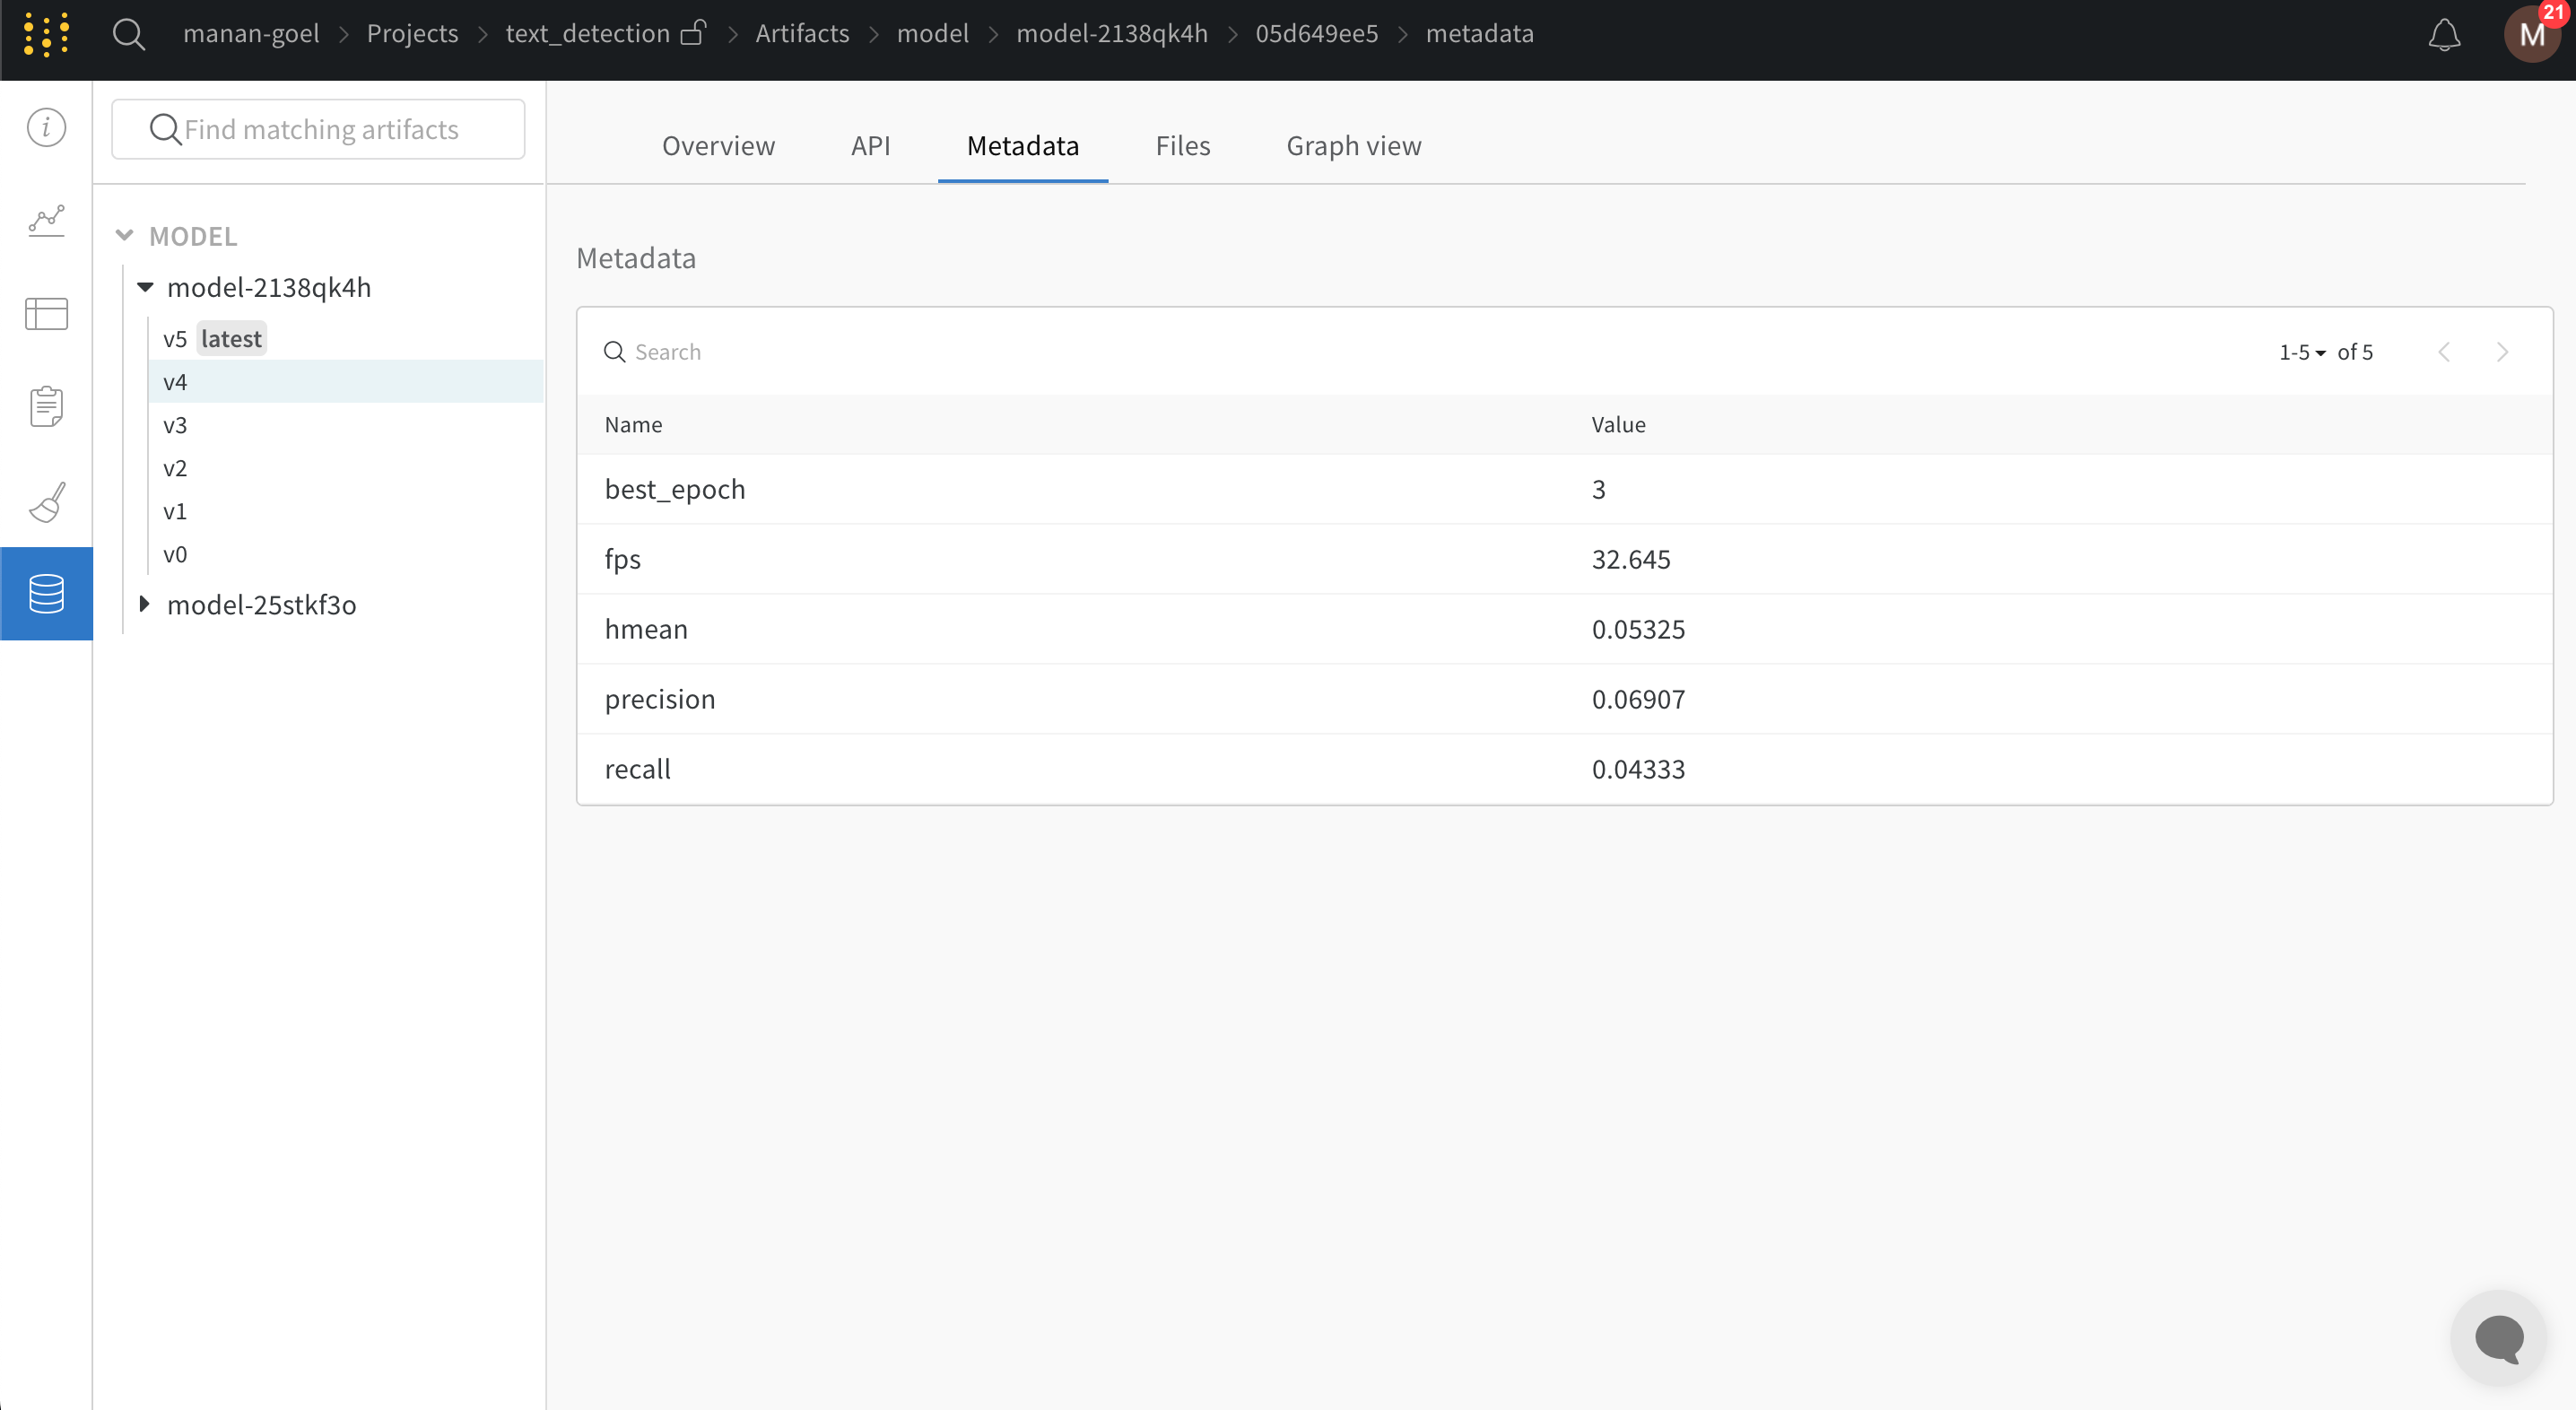The width and height of the screenshot is (2576, 1410).
Task: Open the Weights & Biases app grid menu
Action: point(44,33)
